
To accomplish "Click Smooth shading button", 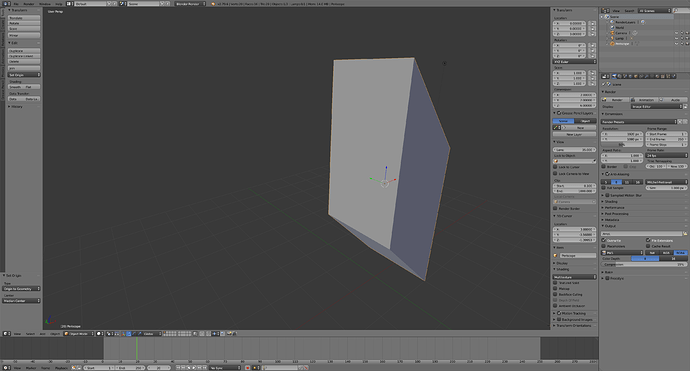I will [16, 87].
